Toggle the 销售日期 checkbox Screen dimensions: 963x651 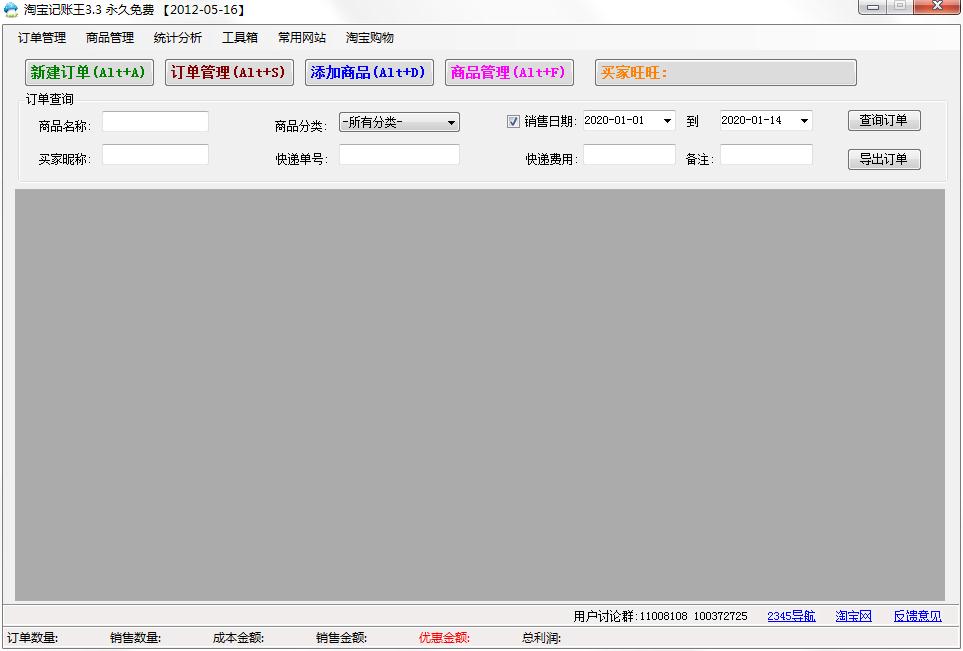513,122
